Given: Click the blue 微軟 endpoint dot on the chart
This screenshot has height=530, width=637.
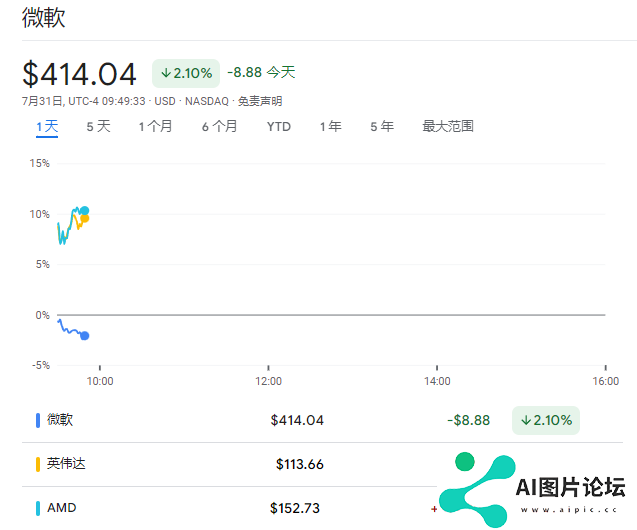Looking at the screenshot, I should (84, 336).
